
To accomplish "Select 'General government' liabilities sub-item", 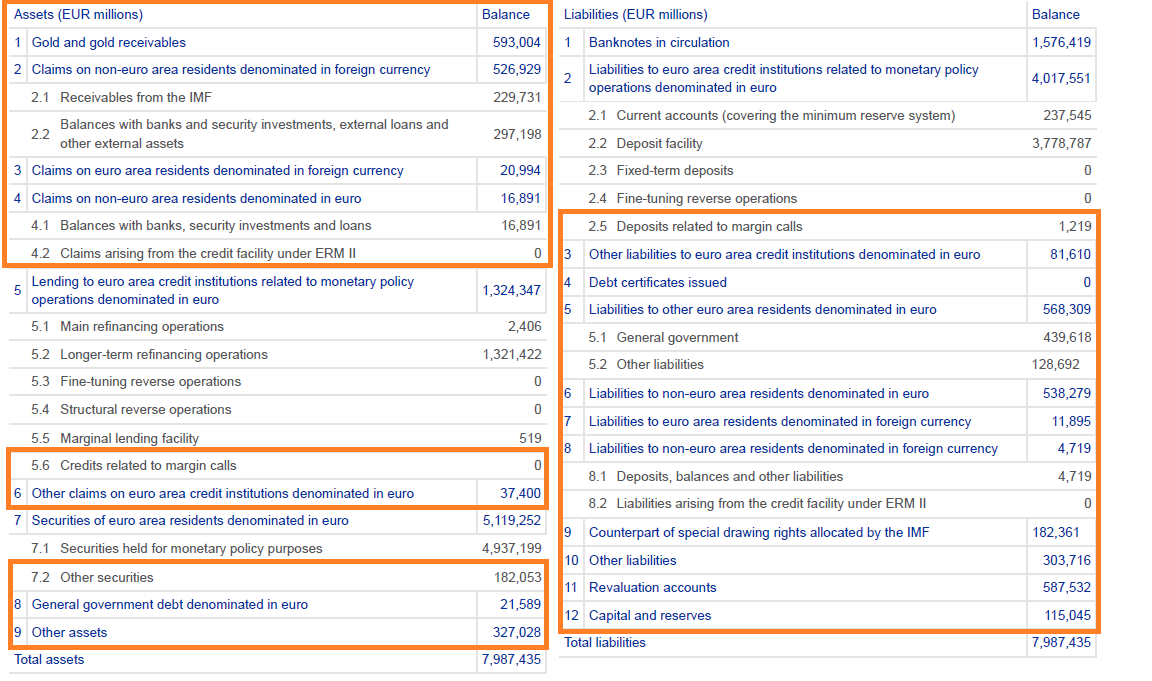I will [677, 337].
